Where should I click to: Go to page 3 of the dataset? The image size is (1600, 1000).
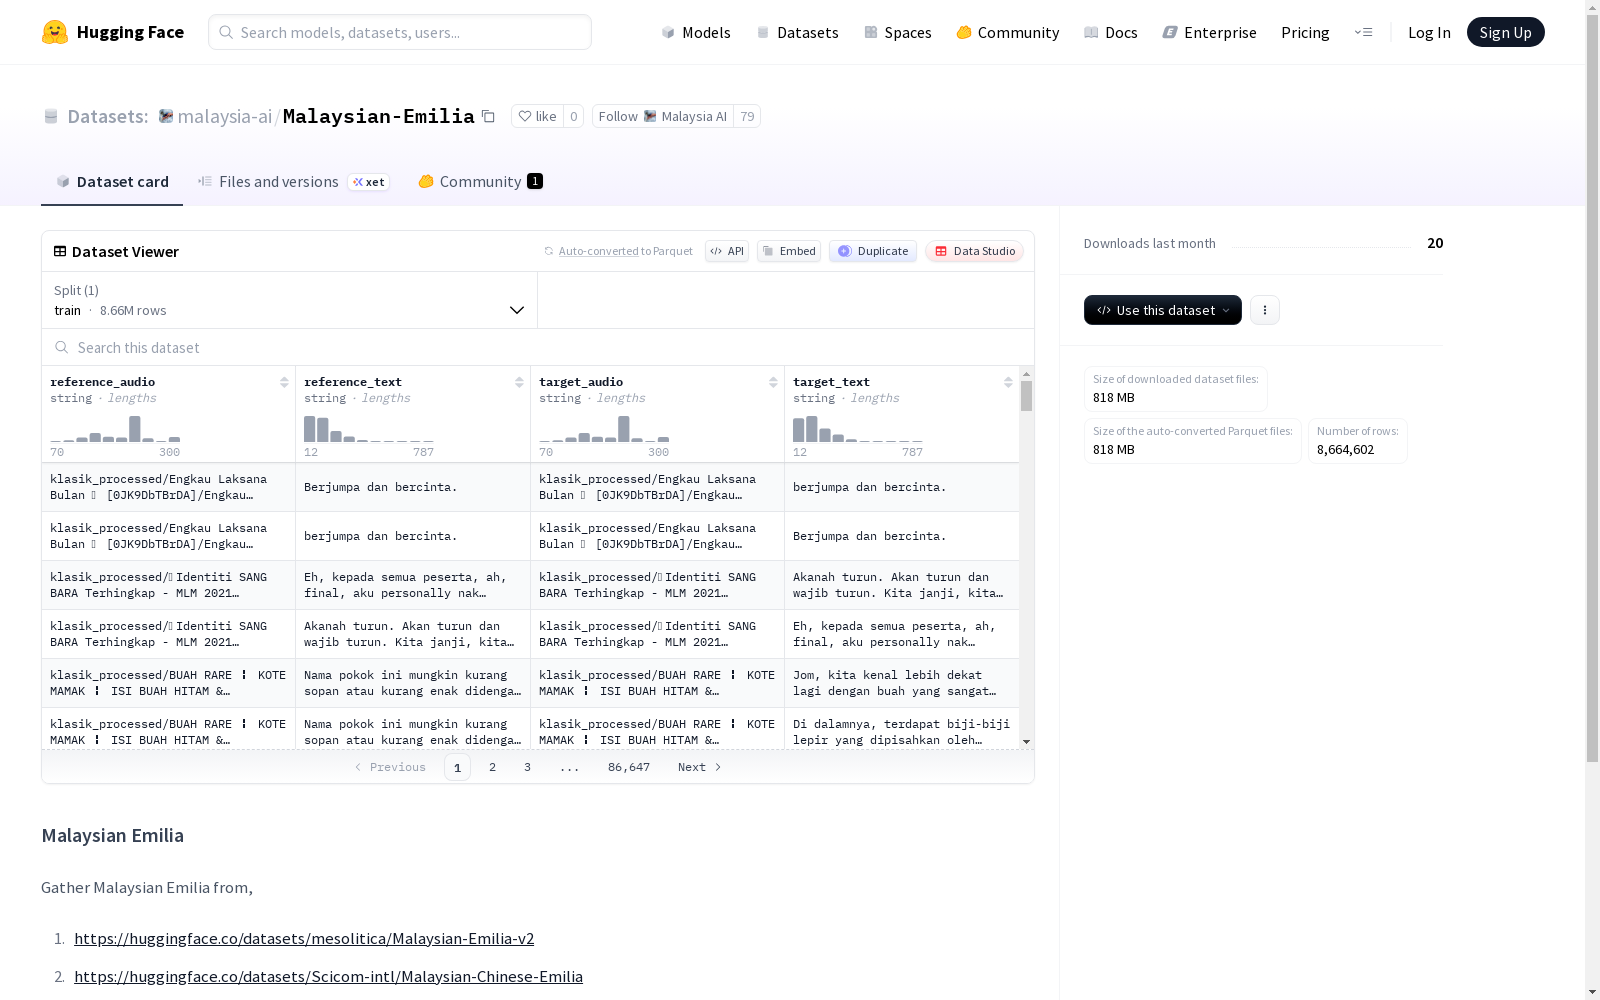[527, 767]
